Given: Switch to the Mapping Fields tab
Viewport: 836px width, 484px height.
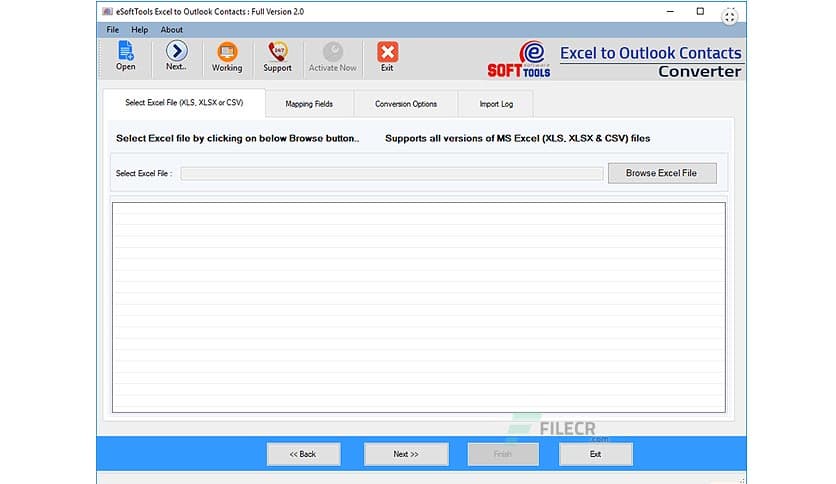Looking at the screenshot, I should click(309, 104).
